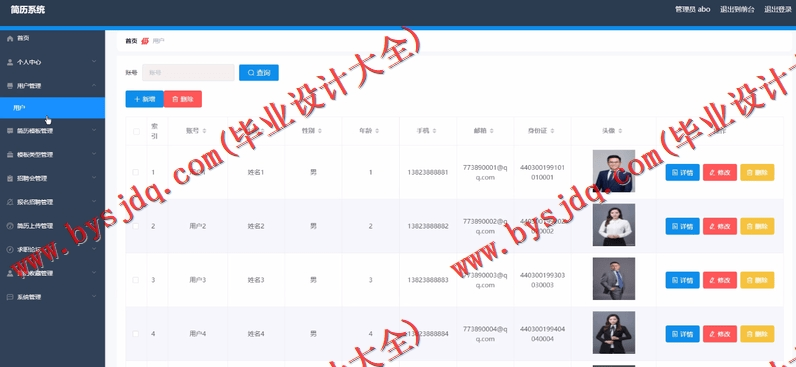Click the 报名招聘管理 sidebar icon
Image resolution: width=796 pixels, height=367 pixels.
[x=10, y=202]
